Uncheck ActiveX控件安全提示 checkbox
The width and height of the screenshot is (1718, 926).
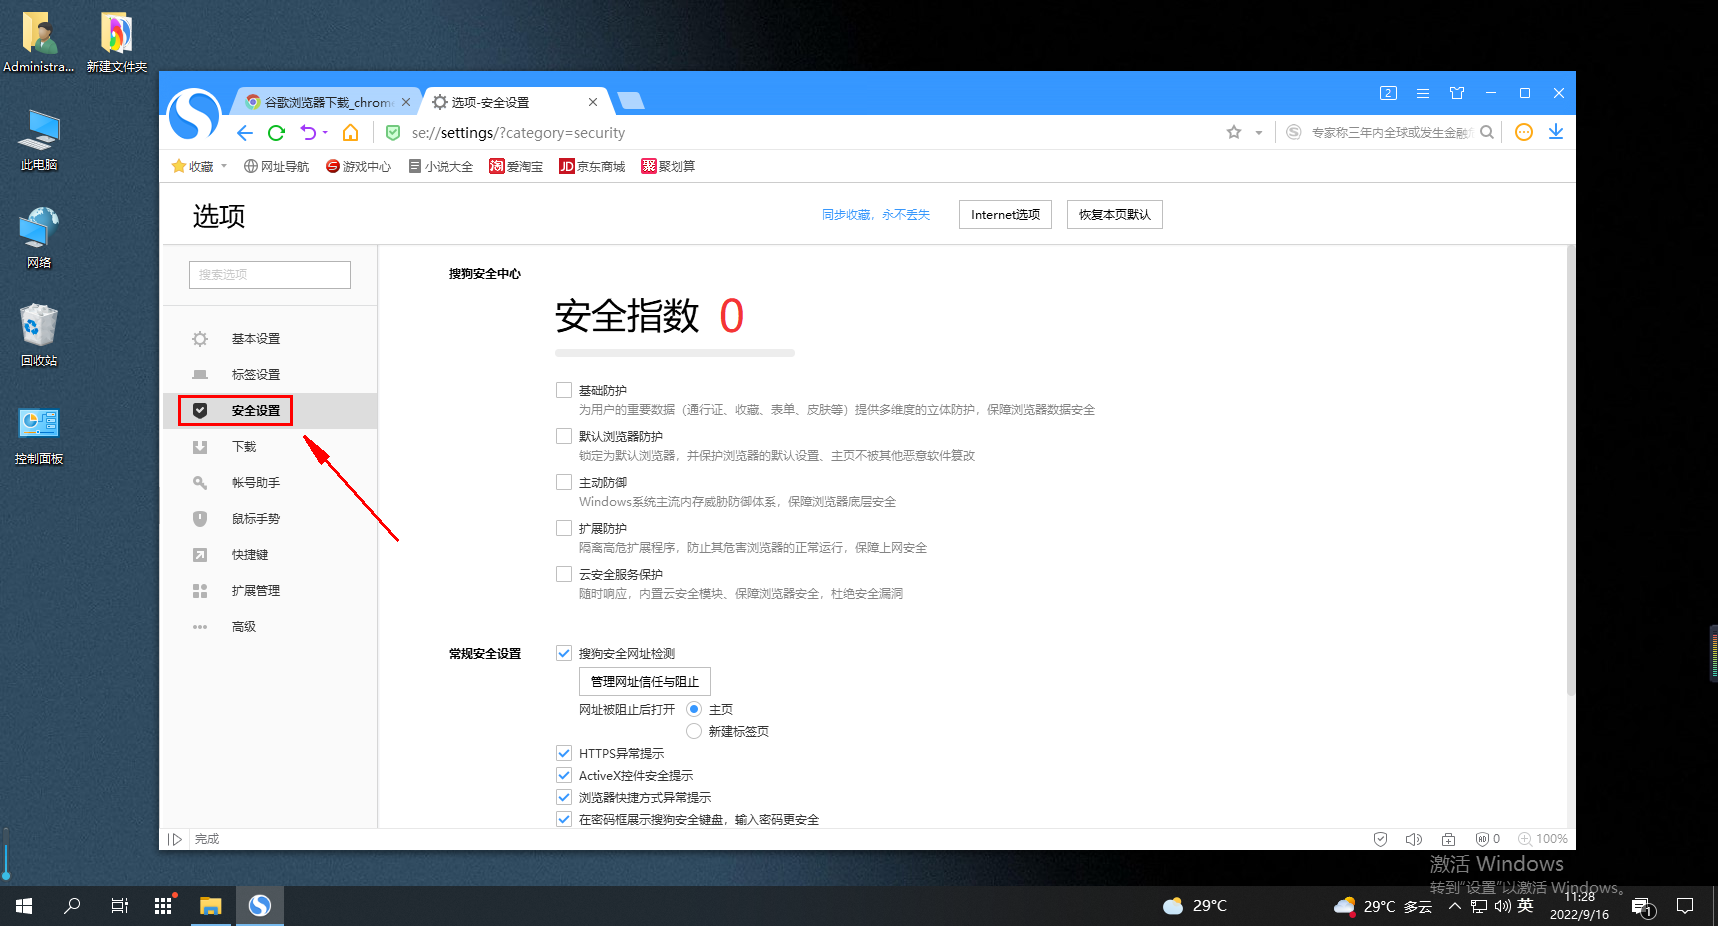[x=564, y=775]
